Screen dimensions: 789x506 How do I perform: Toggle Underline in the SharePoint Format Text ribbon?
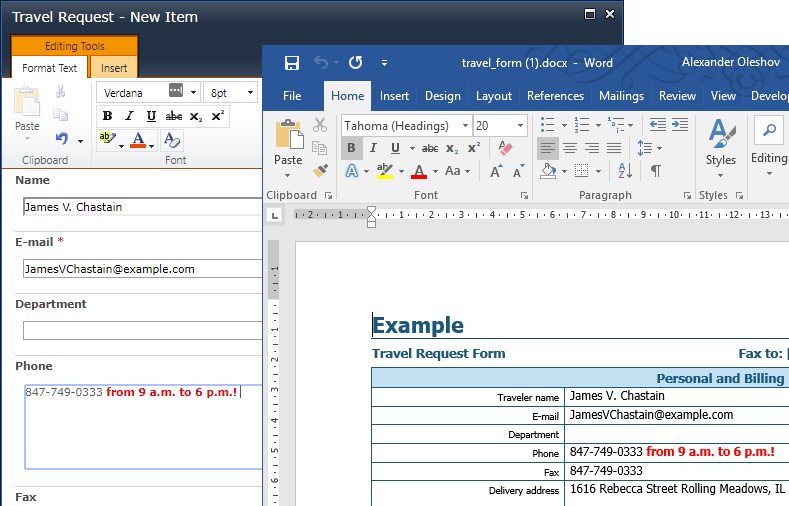[x=151, y=116]
